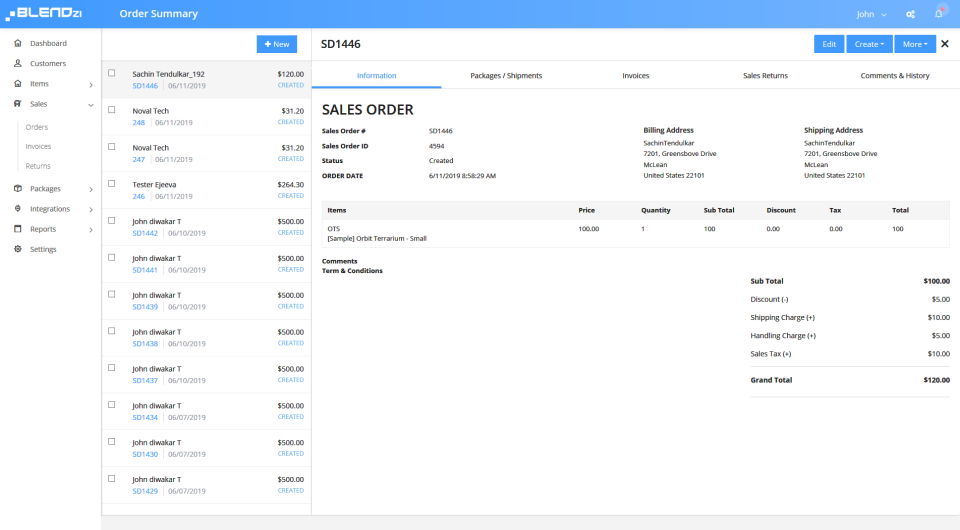Image resolution: width=960 pixels, height=530 pixels.
Task: Click the New order button
Action: pyautogui.click(x=277, y=44)
